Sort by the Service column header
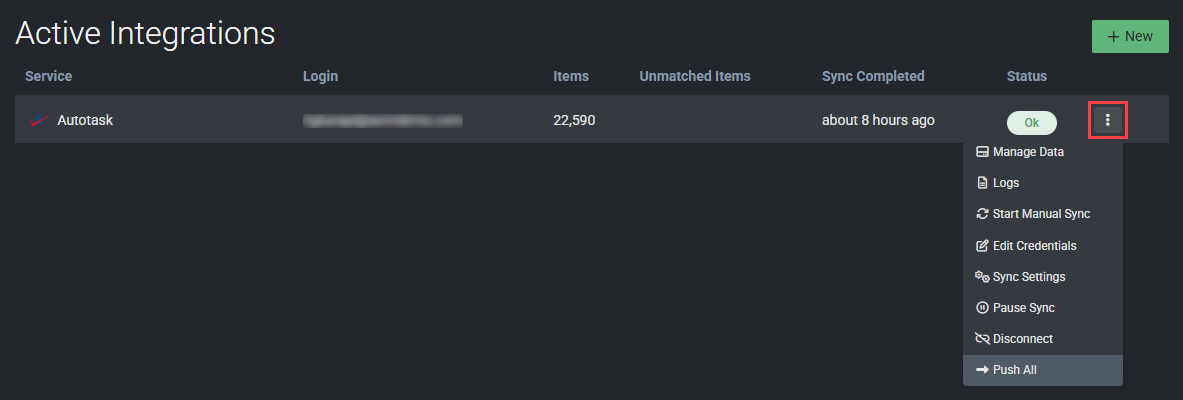 49,76
